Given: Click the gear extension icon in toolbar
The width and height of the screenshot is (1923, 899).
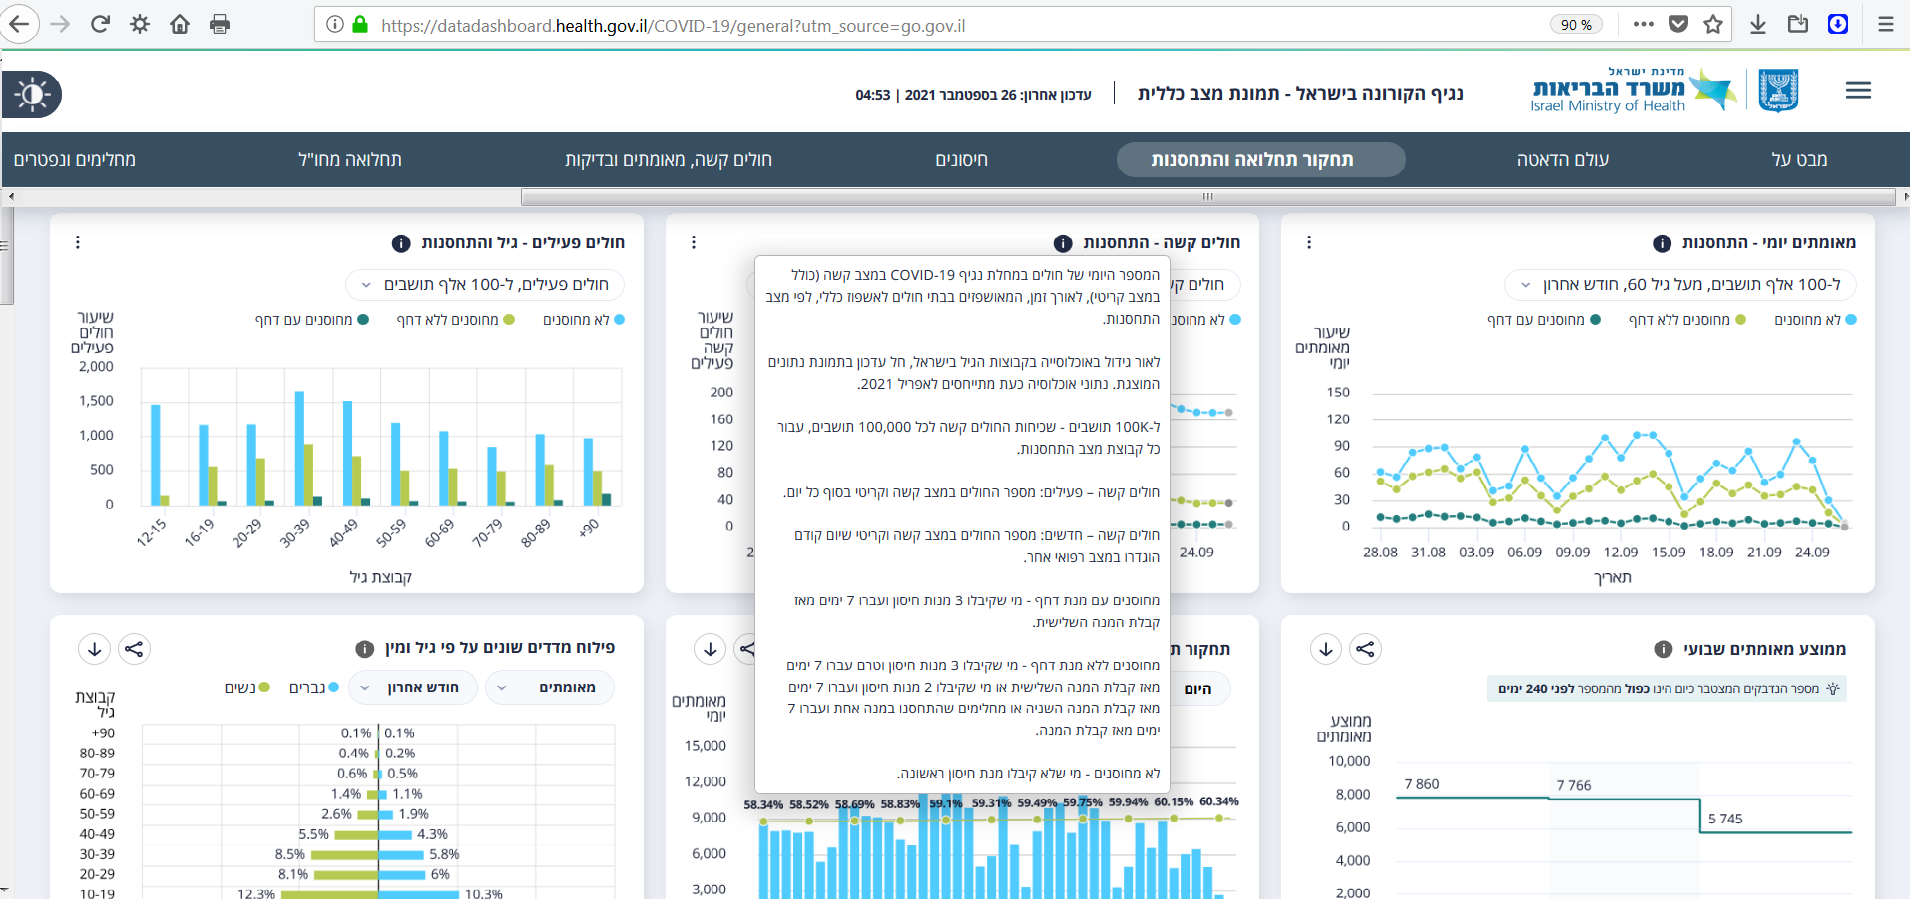Looking at the screenshot, I should (140, 24).
